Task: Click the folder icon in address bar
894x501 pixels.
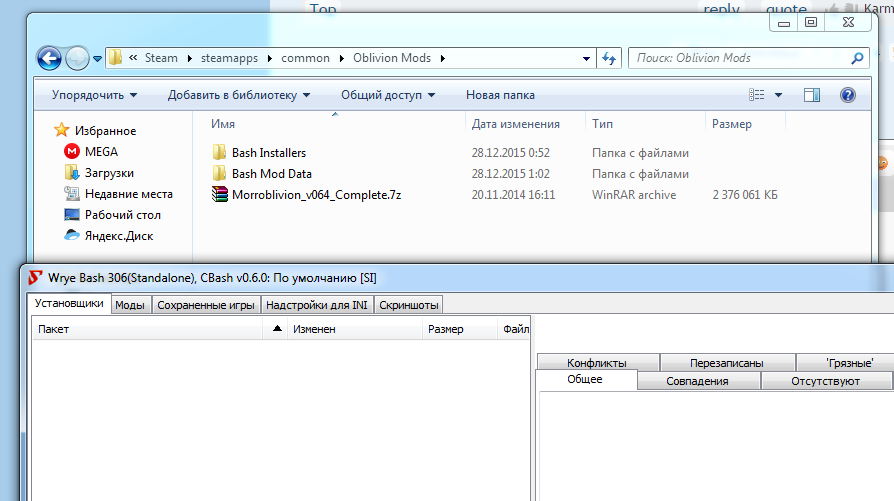Action: (x=116, y=58)
